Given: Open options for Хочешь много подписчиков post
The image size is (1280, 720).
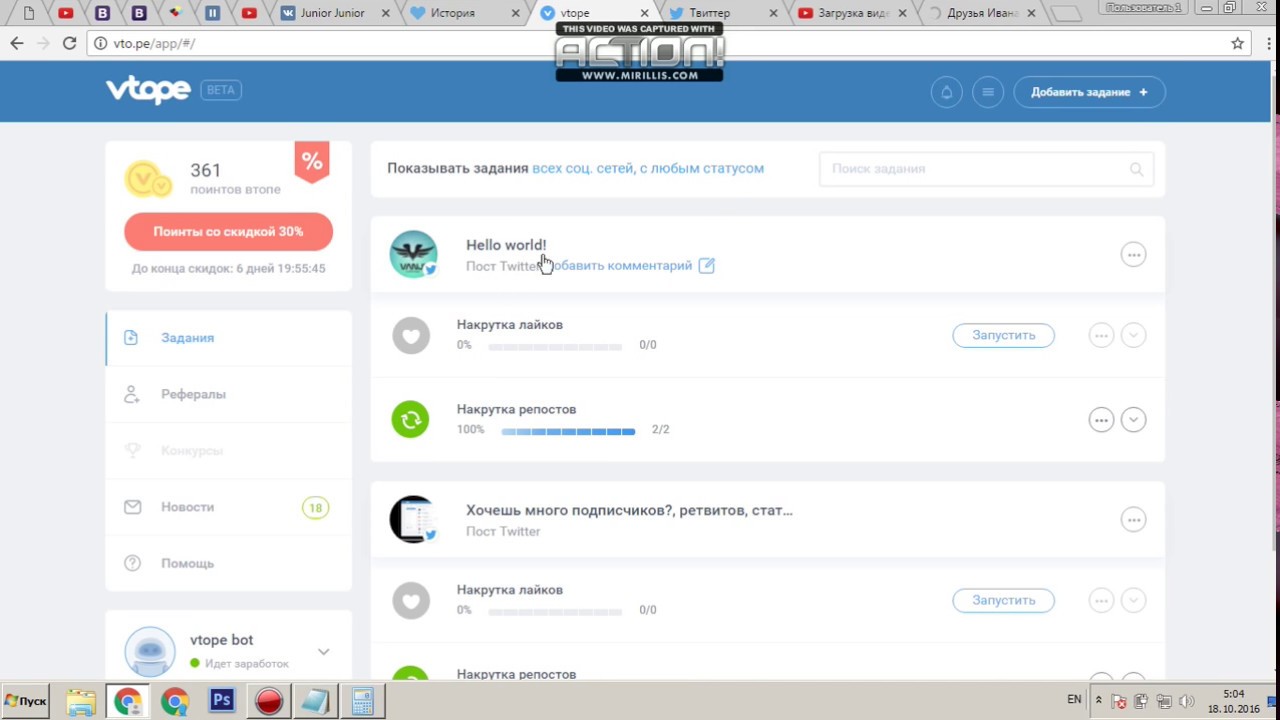Looking at the screenshot, I should [1133, 519].
